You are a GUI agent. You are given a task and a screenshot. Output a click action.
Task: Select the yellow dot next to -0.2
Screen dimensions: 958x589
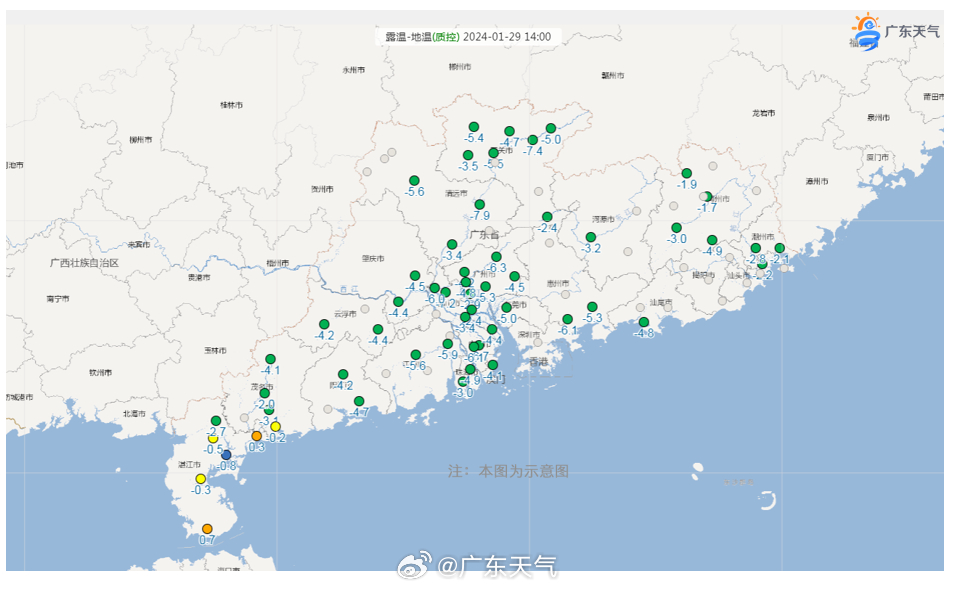pyautogui.click(x=276, y=426)
